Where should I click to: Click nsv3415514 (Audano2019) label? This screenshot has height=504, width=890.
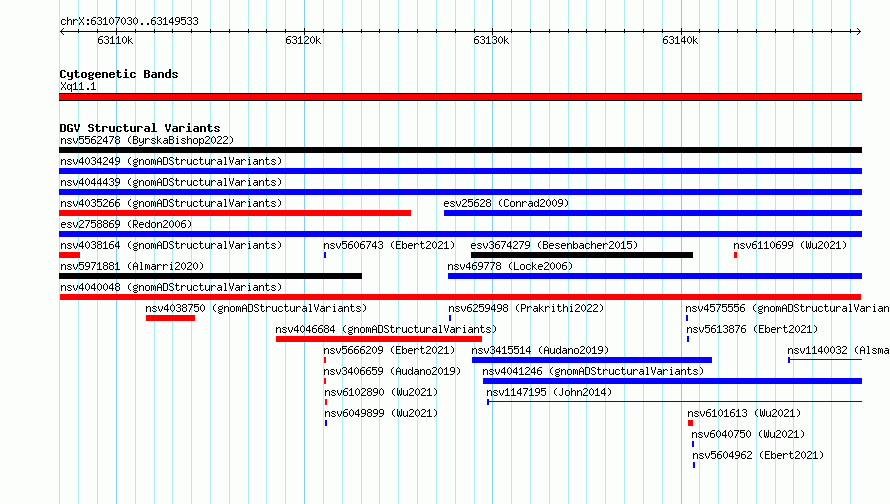[x=540, y=350]
